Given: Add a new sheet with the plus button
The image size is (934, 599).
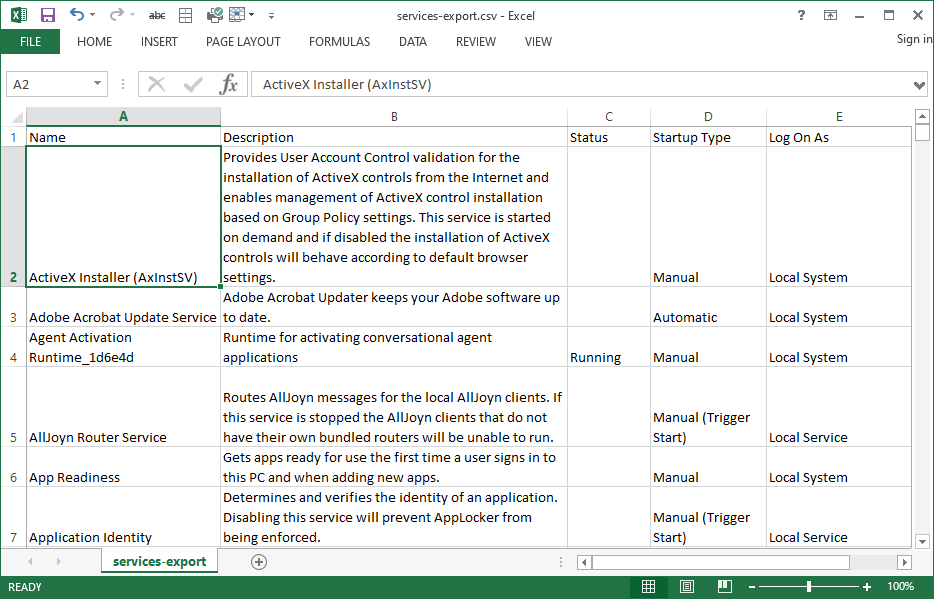Looking at the screenshot, I should coord(259,561).
